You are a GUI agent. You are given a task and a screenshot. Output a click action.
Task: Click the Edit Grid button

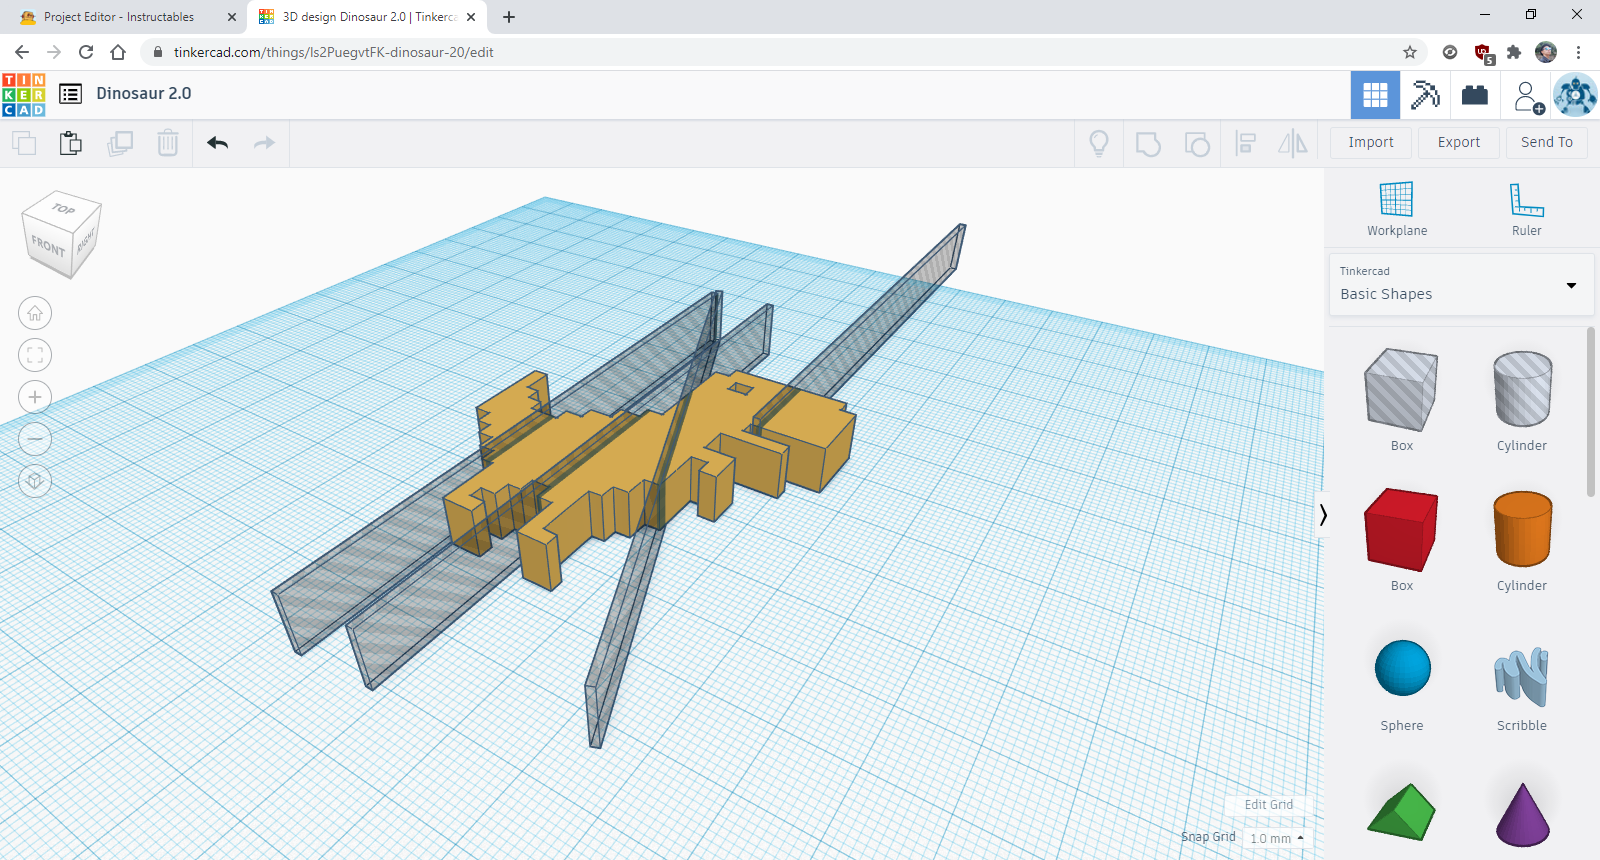coord(1268,805)
